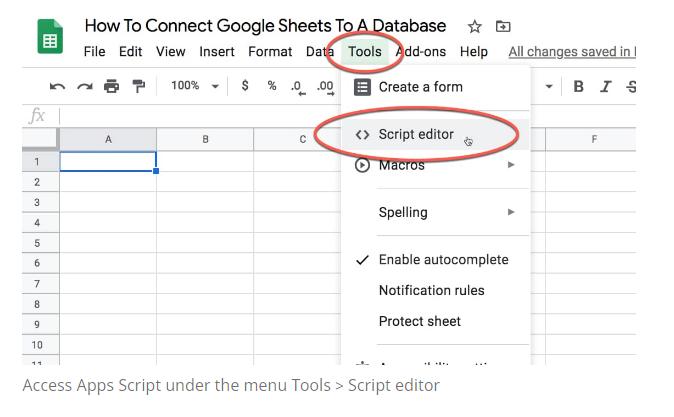The image size is (674, 417).
Task: Format selection as currency
Action: (245, 87)
